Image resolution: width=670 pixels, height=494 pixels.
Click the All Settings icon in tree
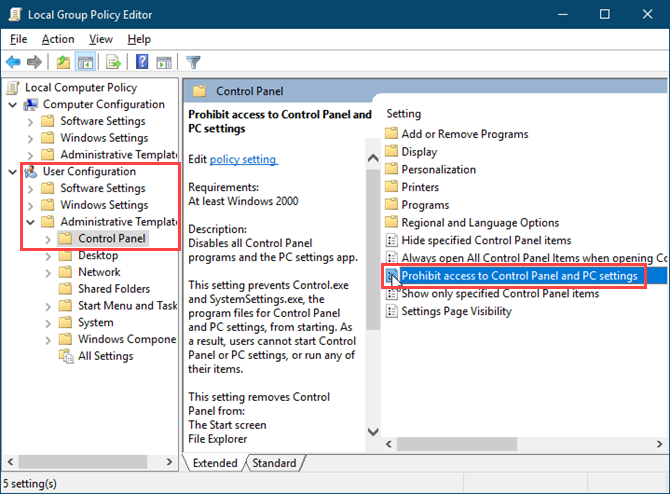tap(66, 356)
